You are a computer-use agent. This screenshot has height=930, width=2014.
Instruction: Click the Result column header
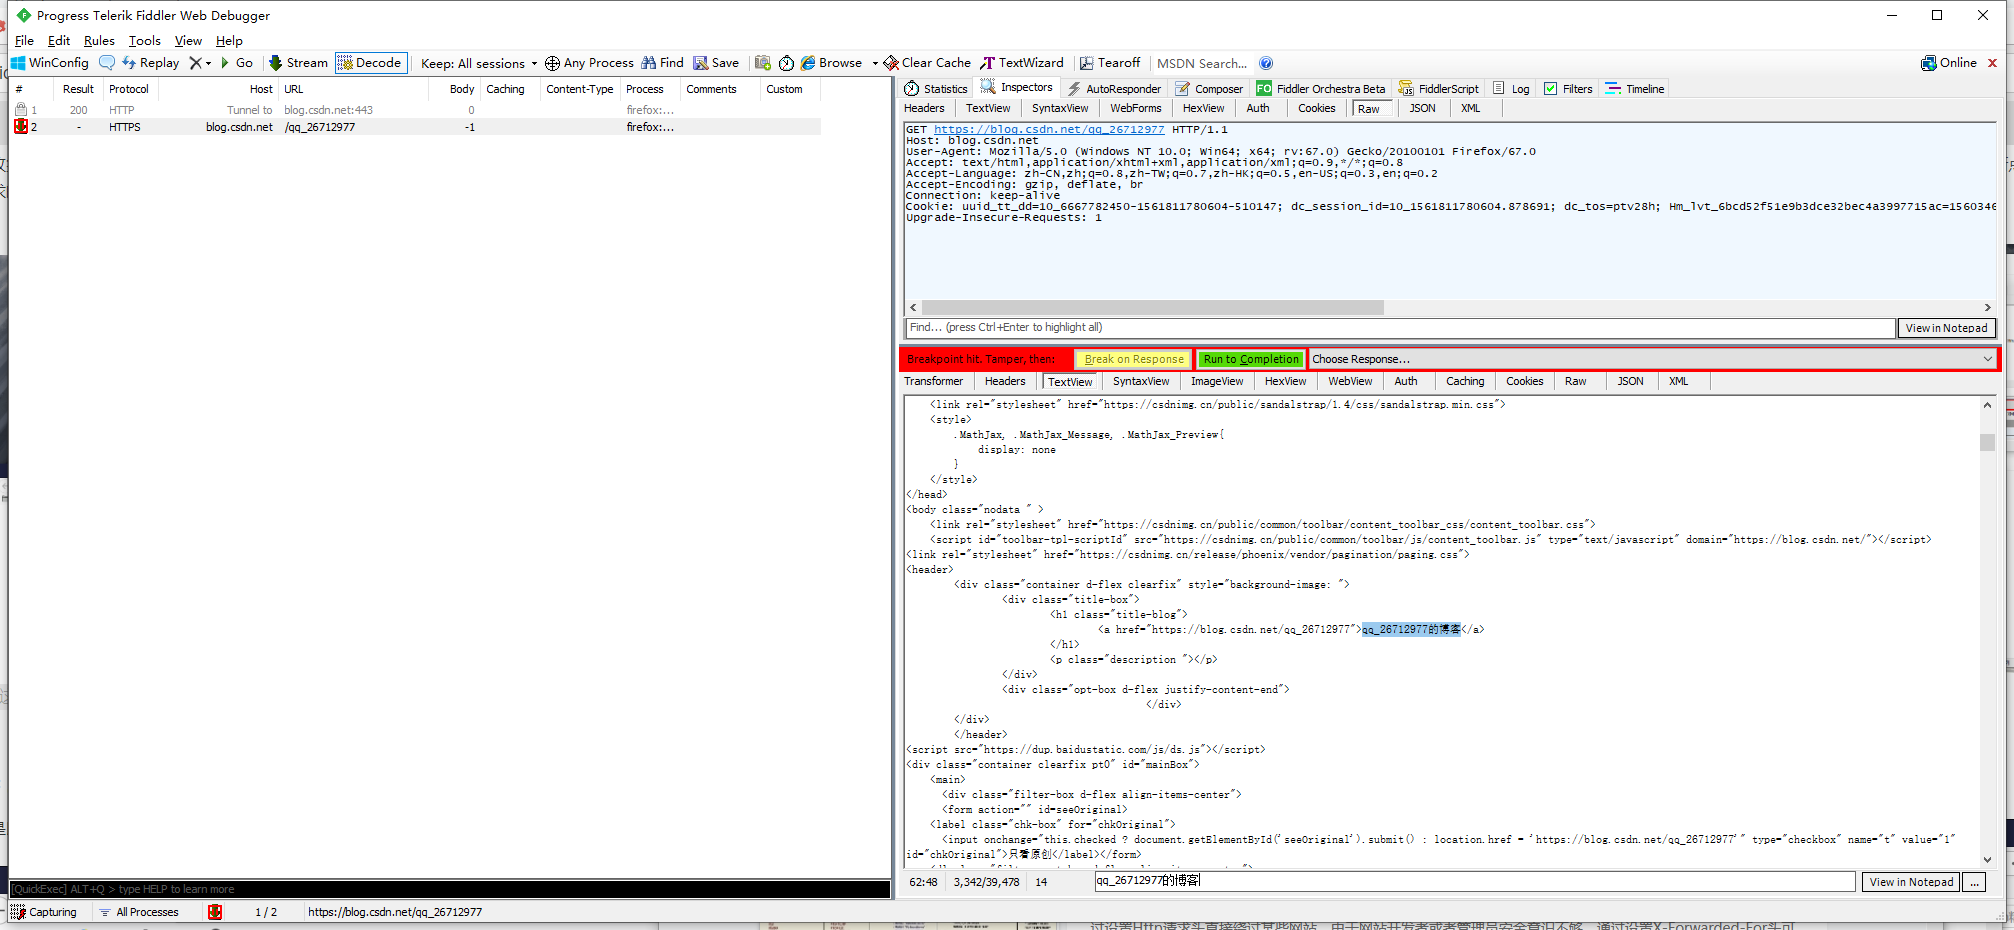pos(78,89)
